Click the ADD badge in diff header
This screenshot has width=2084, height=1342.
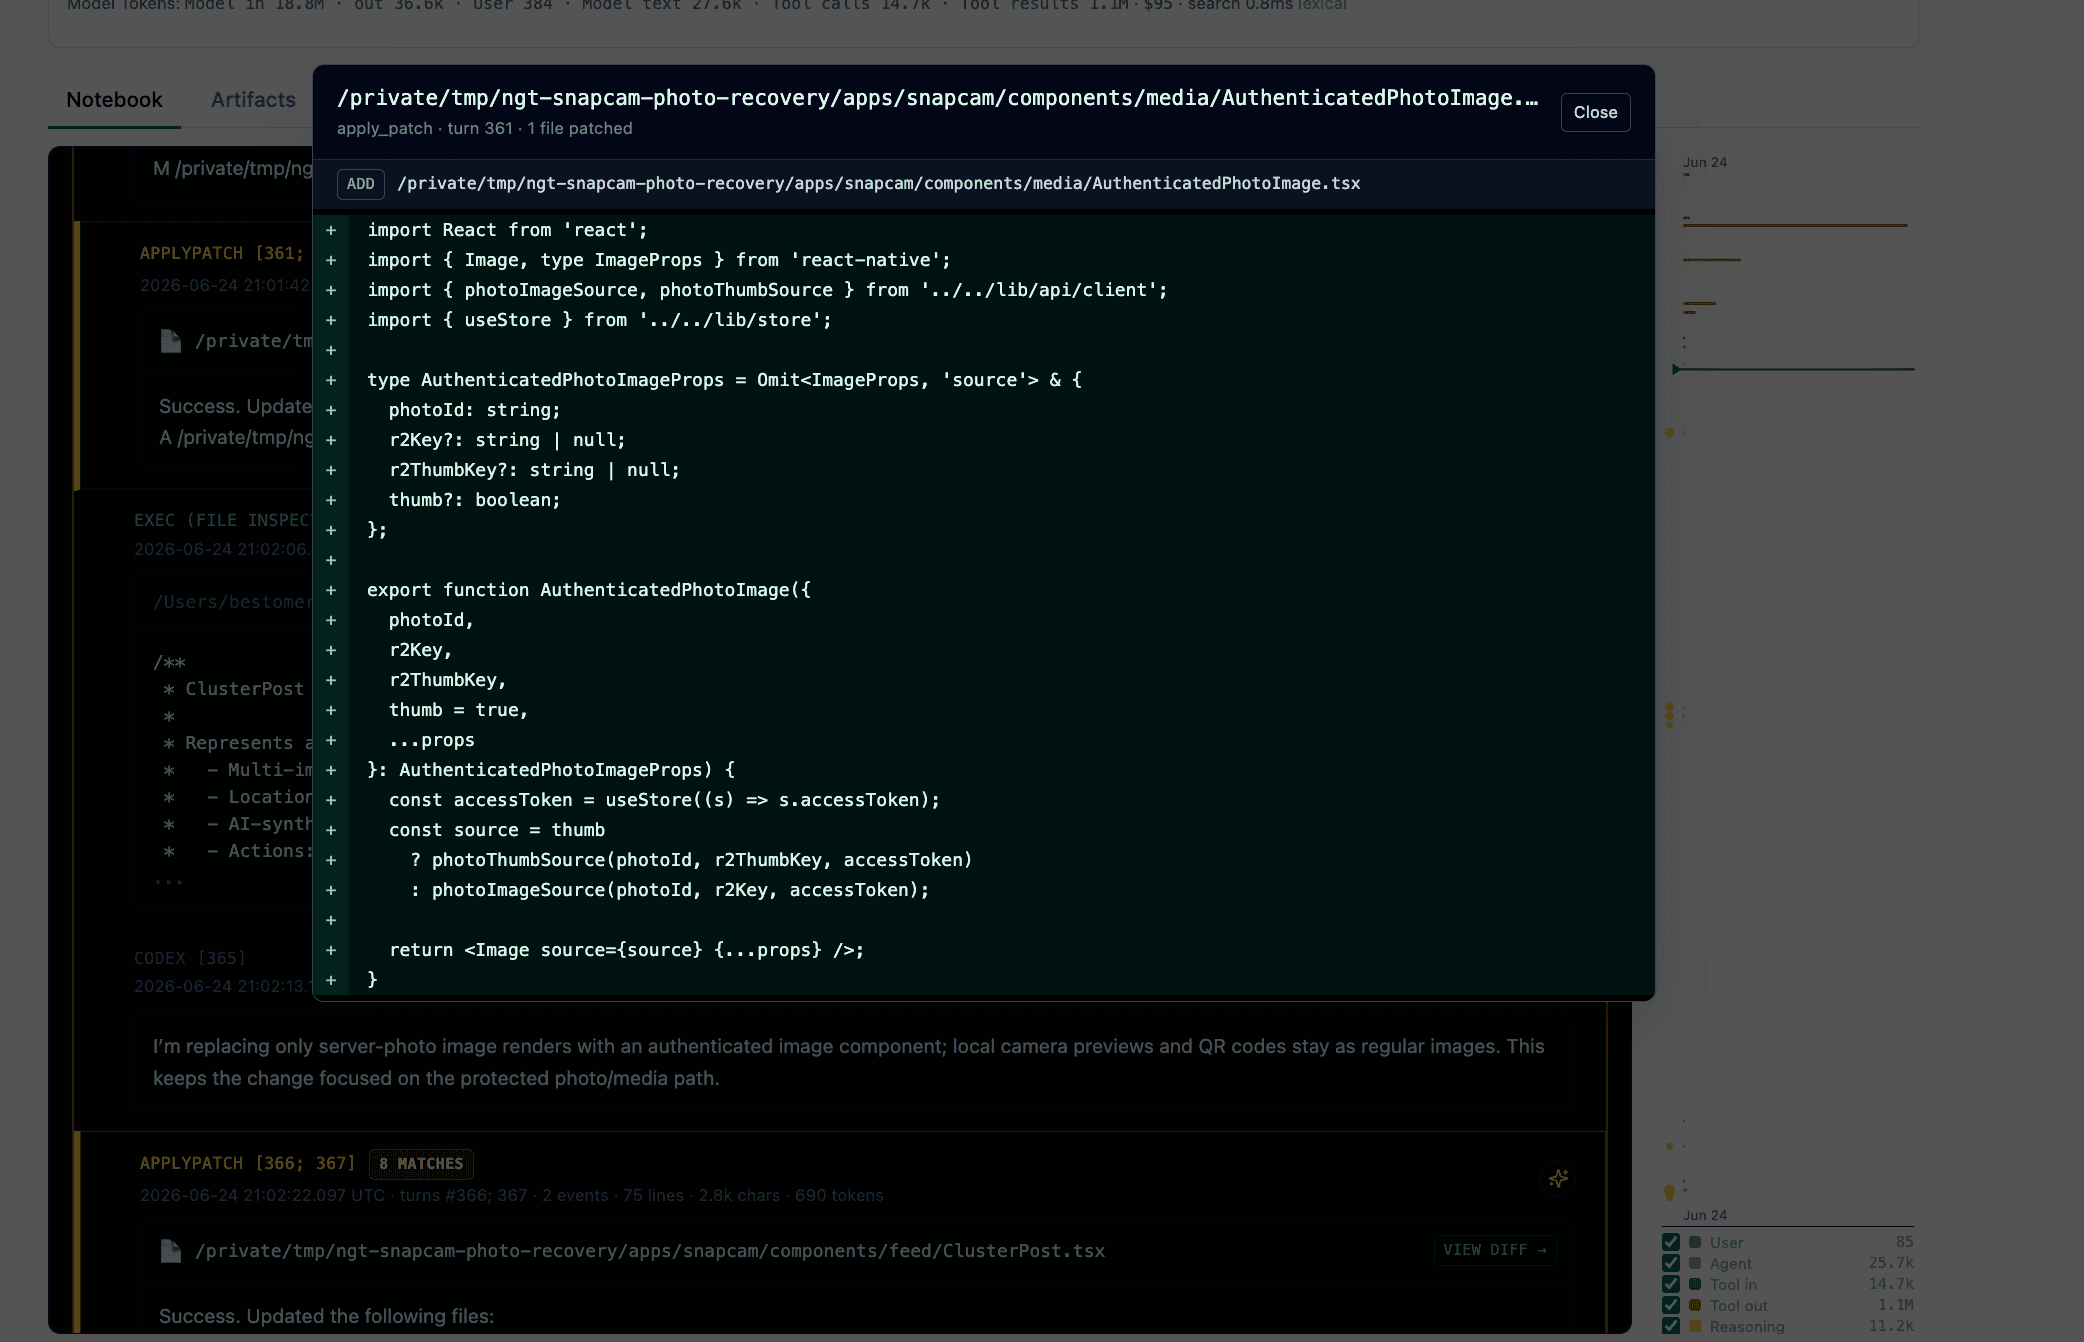(360, 184)
